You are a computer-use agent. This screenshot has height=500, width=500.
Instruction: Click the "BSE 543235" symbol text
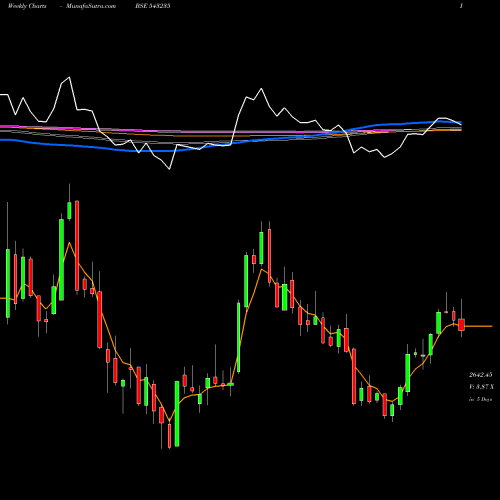[153, 6]
